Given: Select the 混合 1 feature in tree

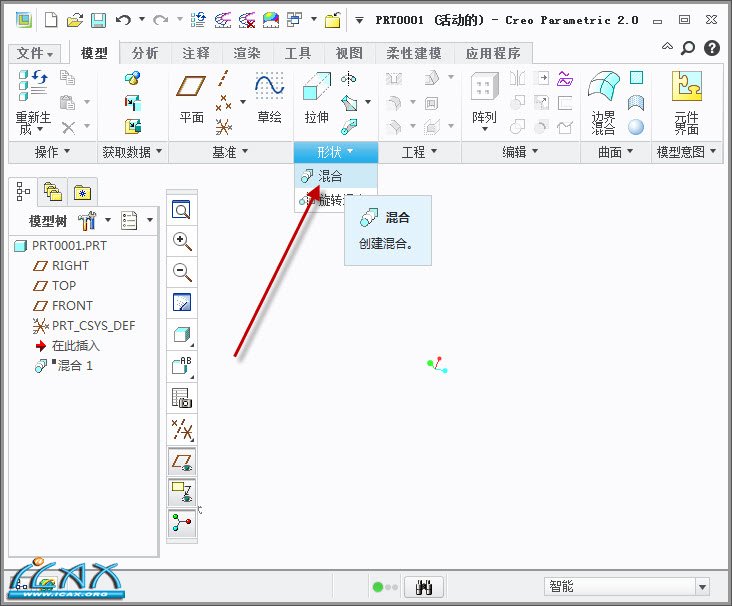Looking at the screenshot, I should point(64,365).
